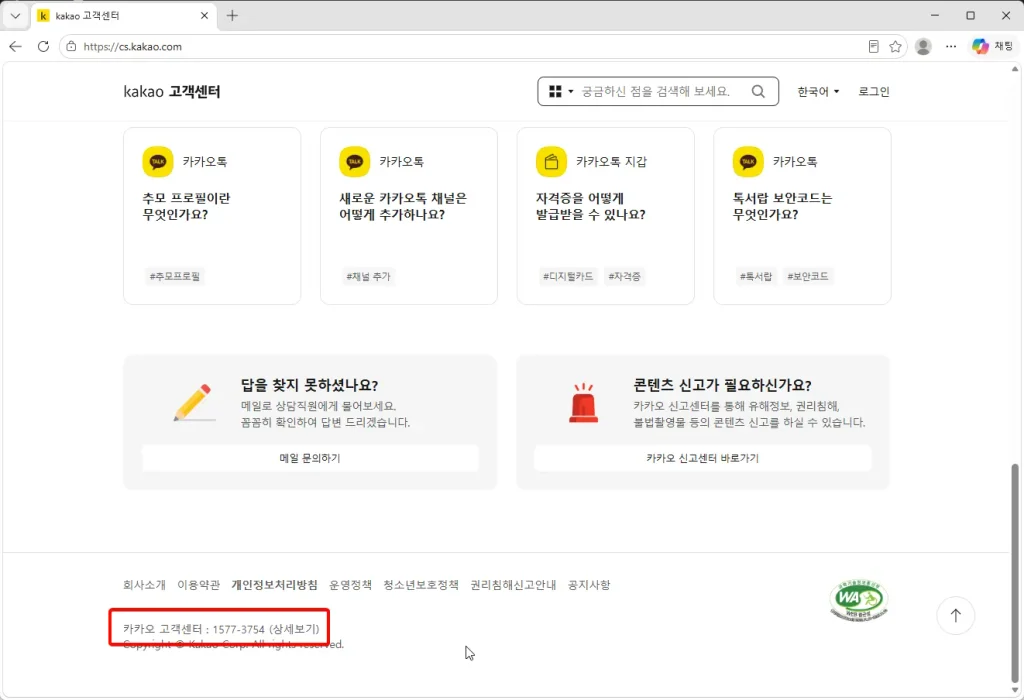Select the #디지털카드 tag
Screen dimensions: 1024x700
568,276
